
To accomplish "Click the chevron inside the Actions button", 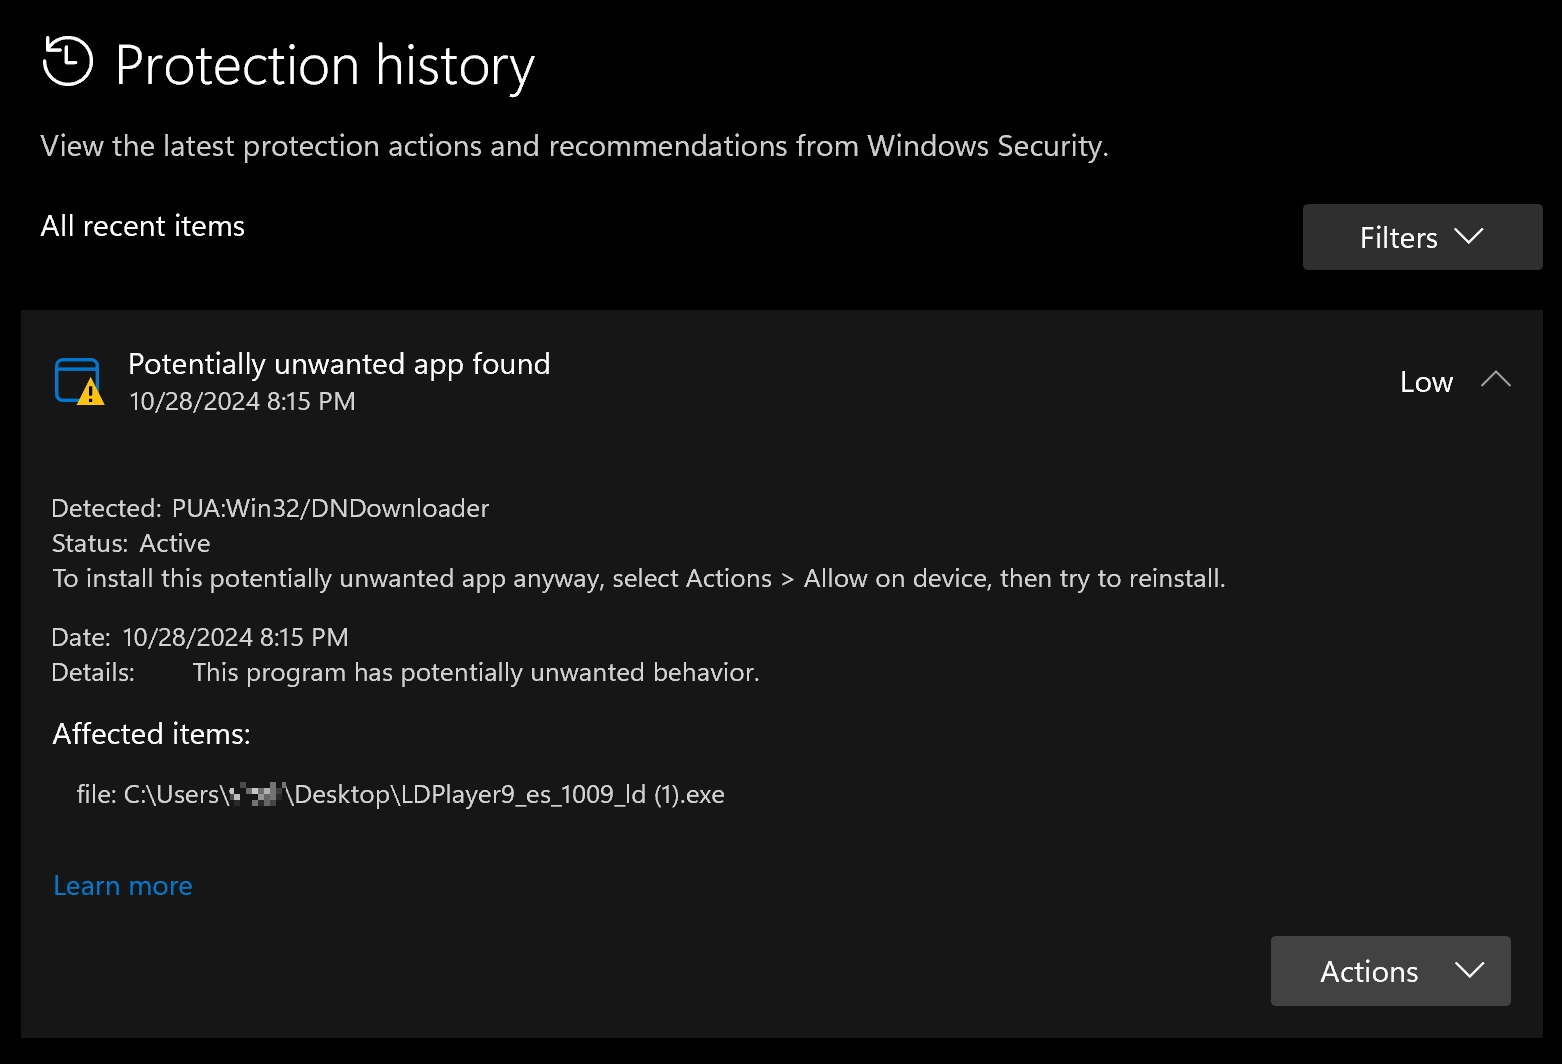I will tap(1469, 971).
